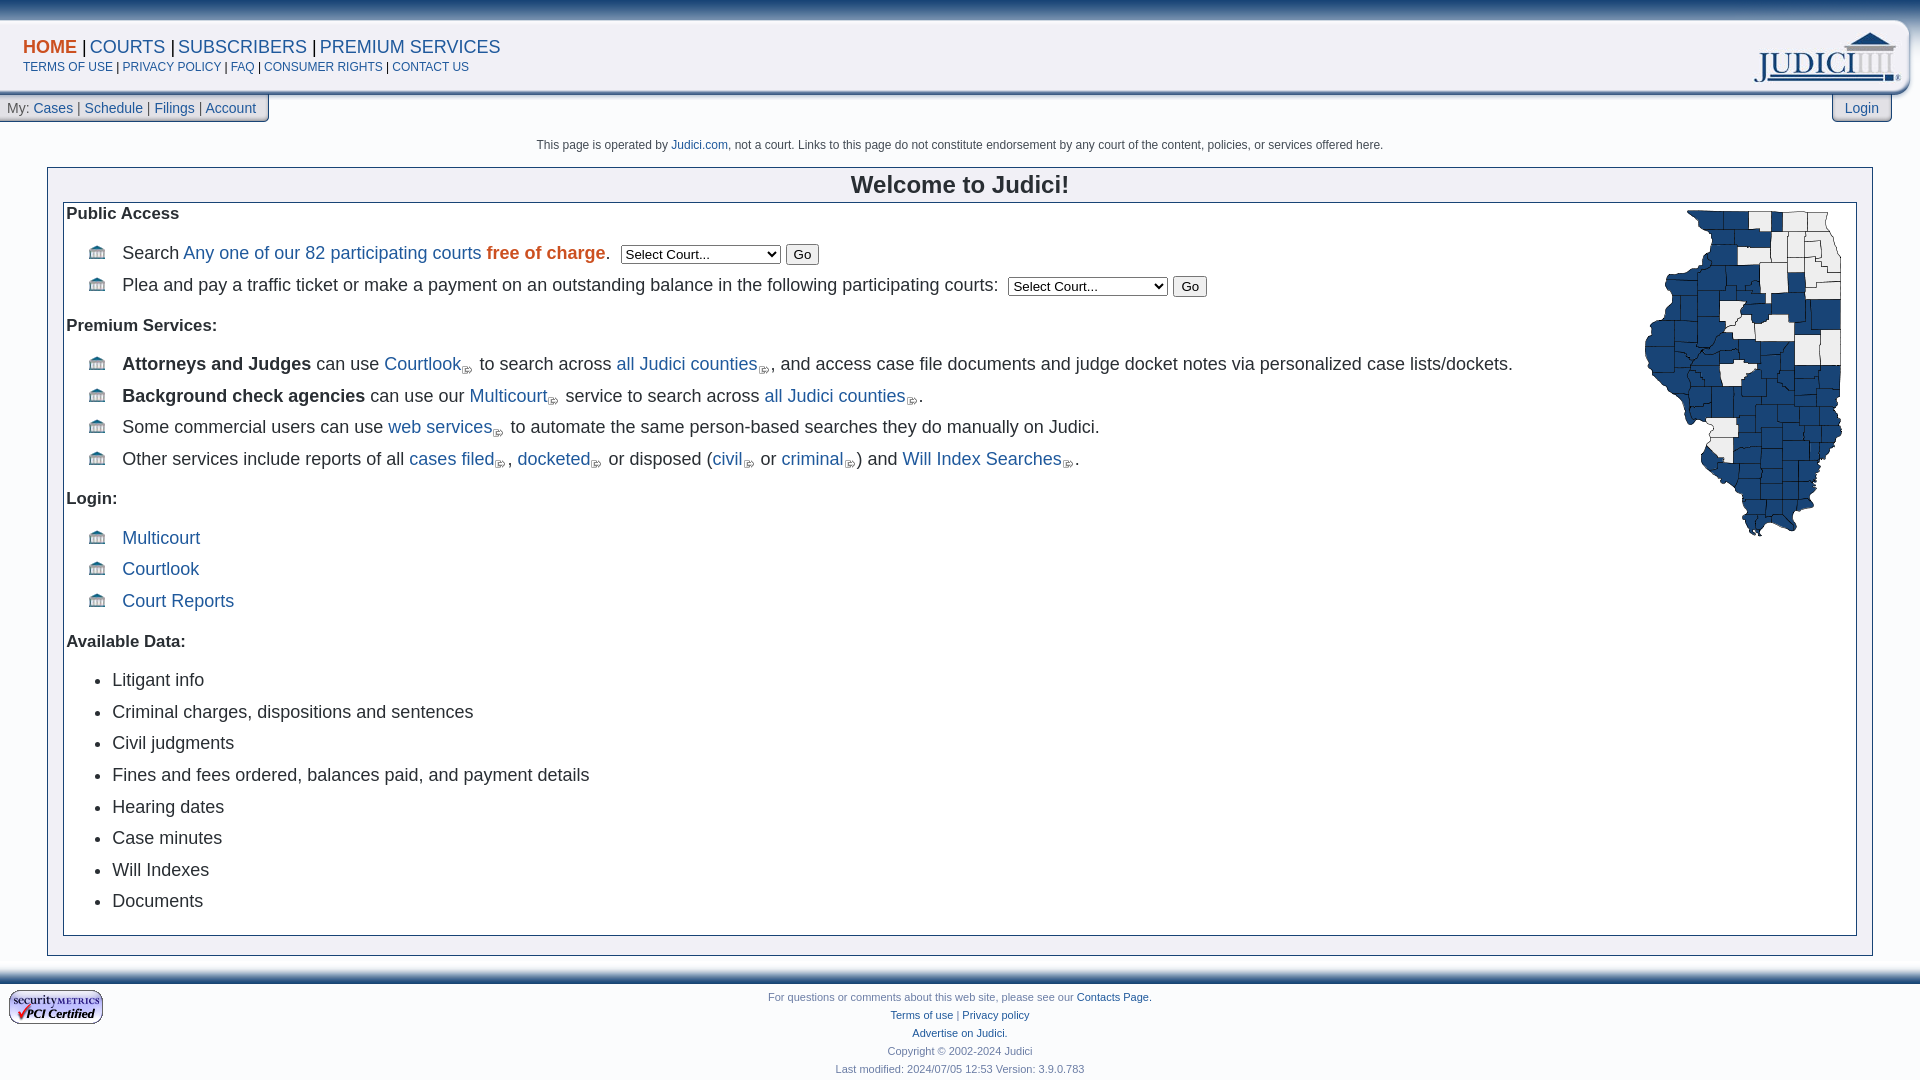The image size is (1920, 1080).
Task: Click Go next to the free search court dropdown
Action: (802, 255)
